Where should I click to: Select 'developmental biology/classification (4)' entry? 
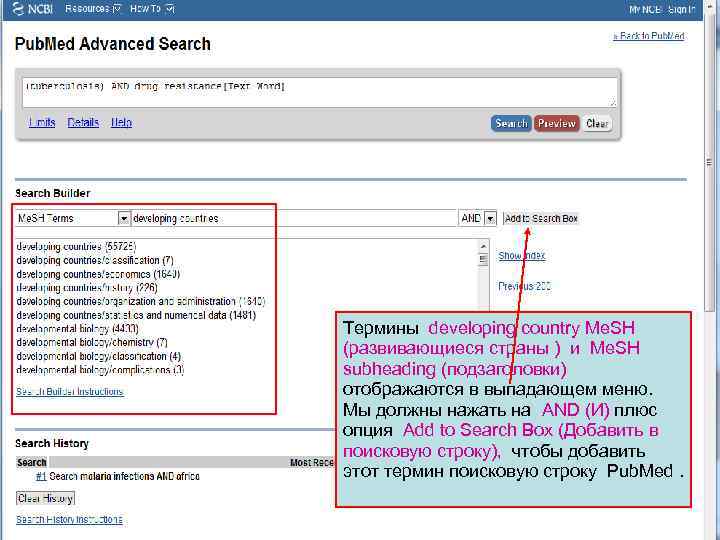pyautogui.click(x=98, y=356)
